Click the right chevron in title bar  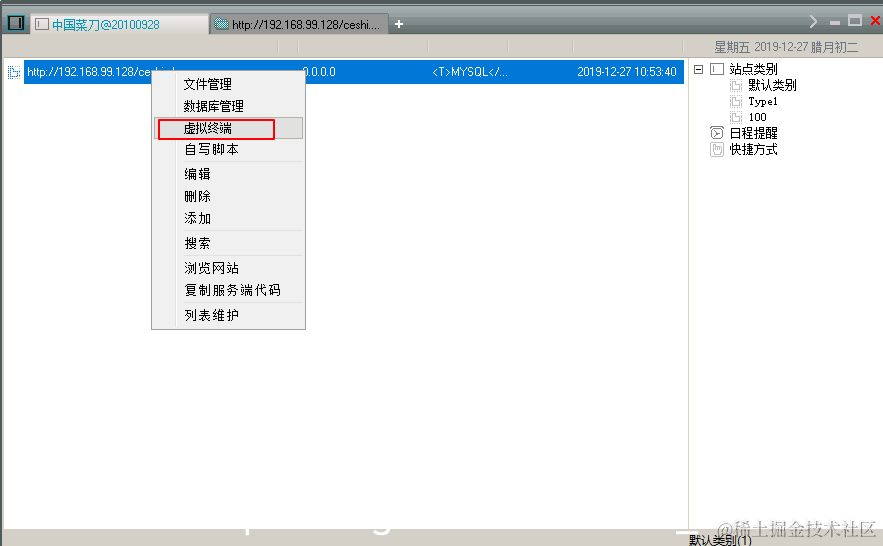[x=813, y=21]
